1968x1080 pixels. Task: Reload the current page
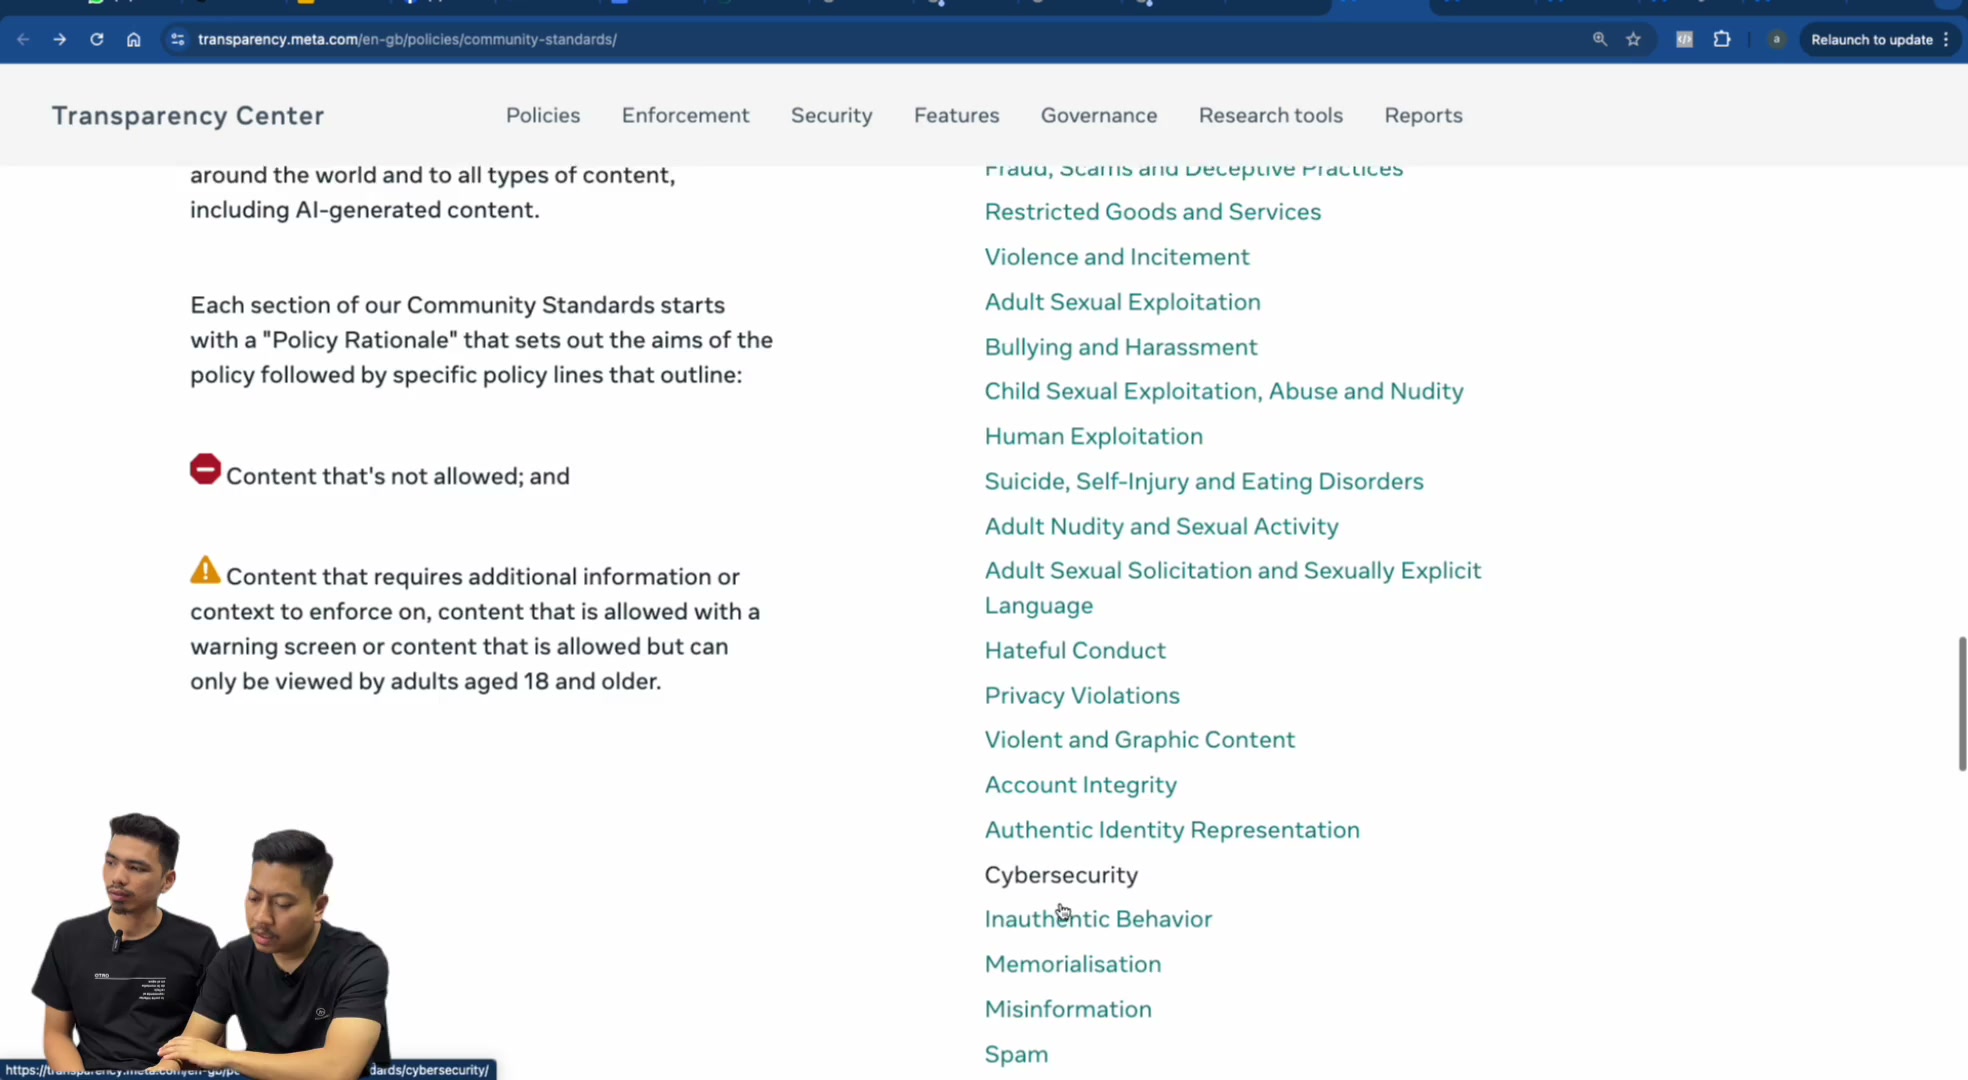coord(97,40)
